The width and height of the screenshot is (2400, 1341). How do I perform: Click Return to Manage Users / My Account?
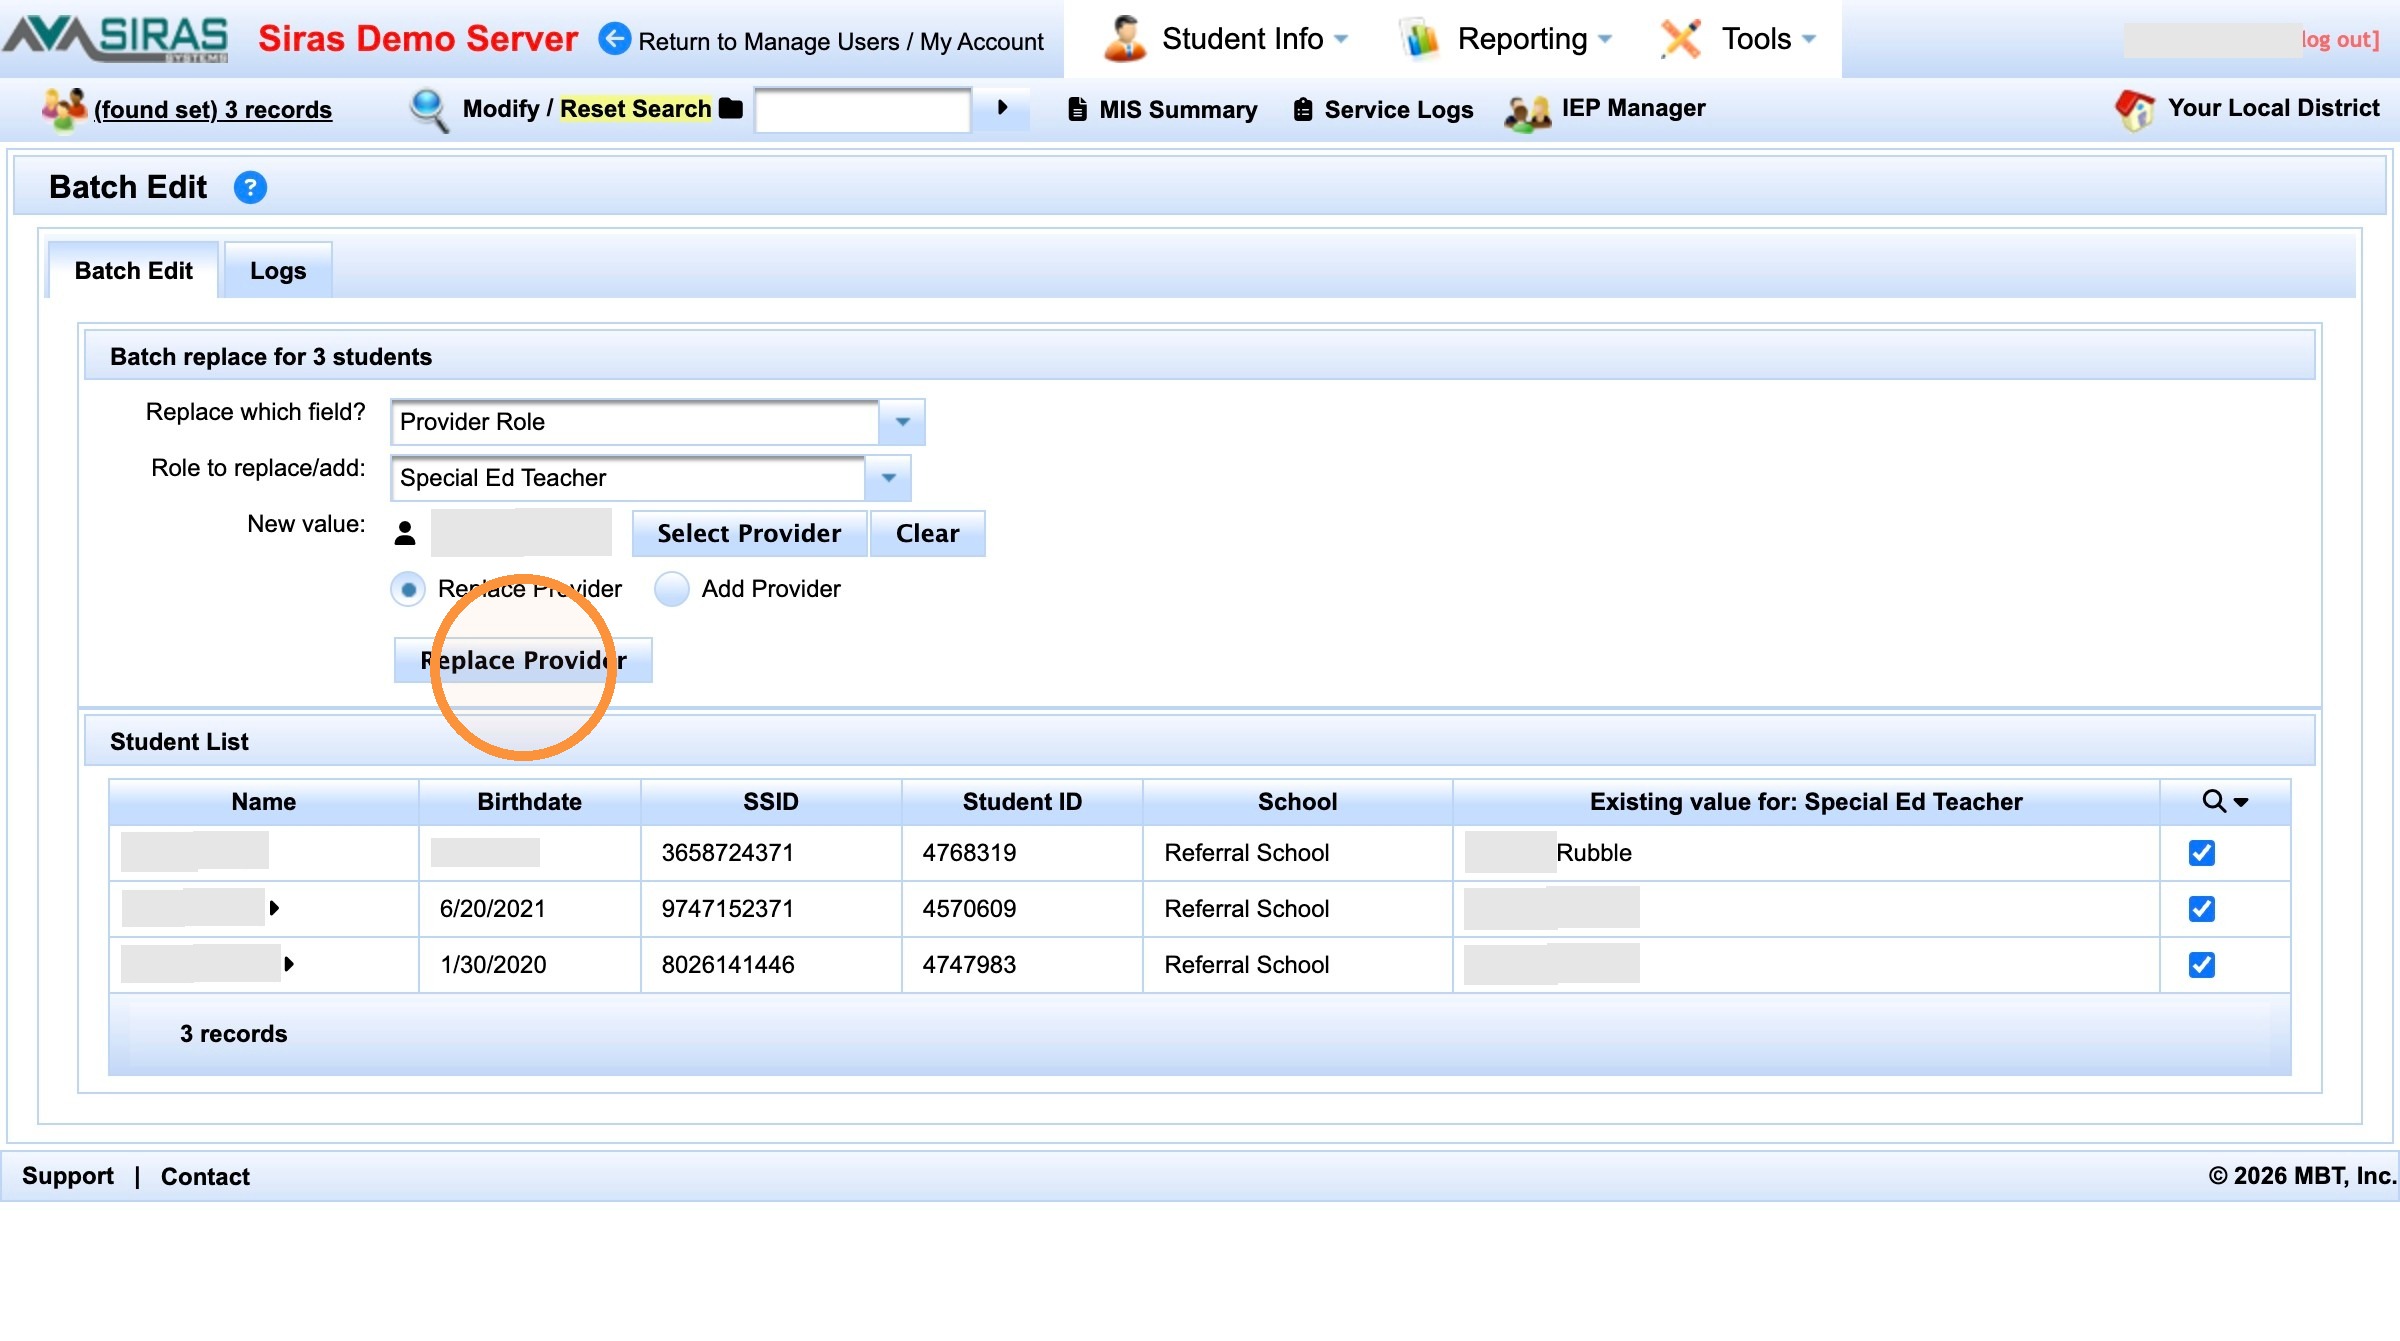click(x=841, y=42)
